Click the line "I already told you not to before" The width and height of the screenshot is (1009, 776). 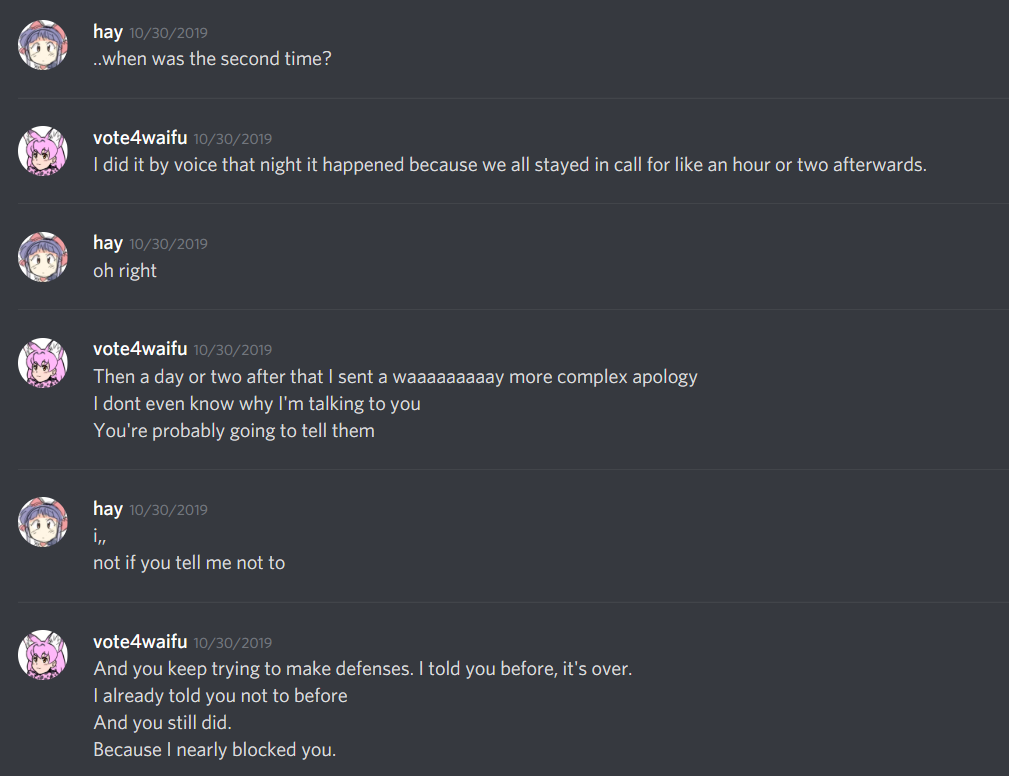[x=220, y=695]
